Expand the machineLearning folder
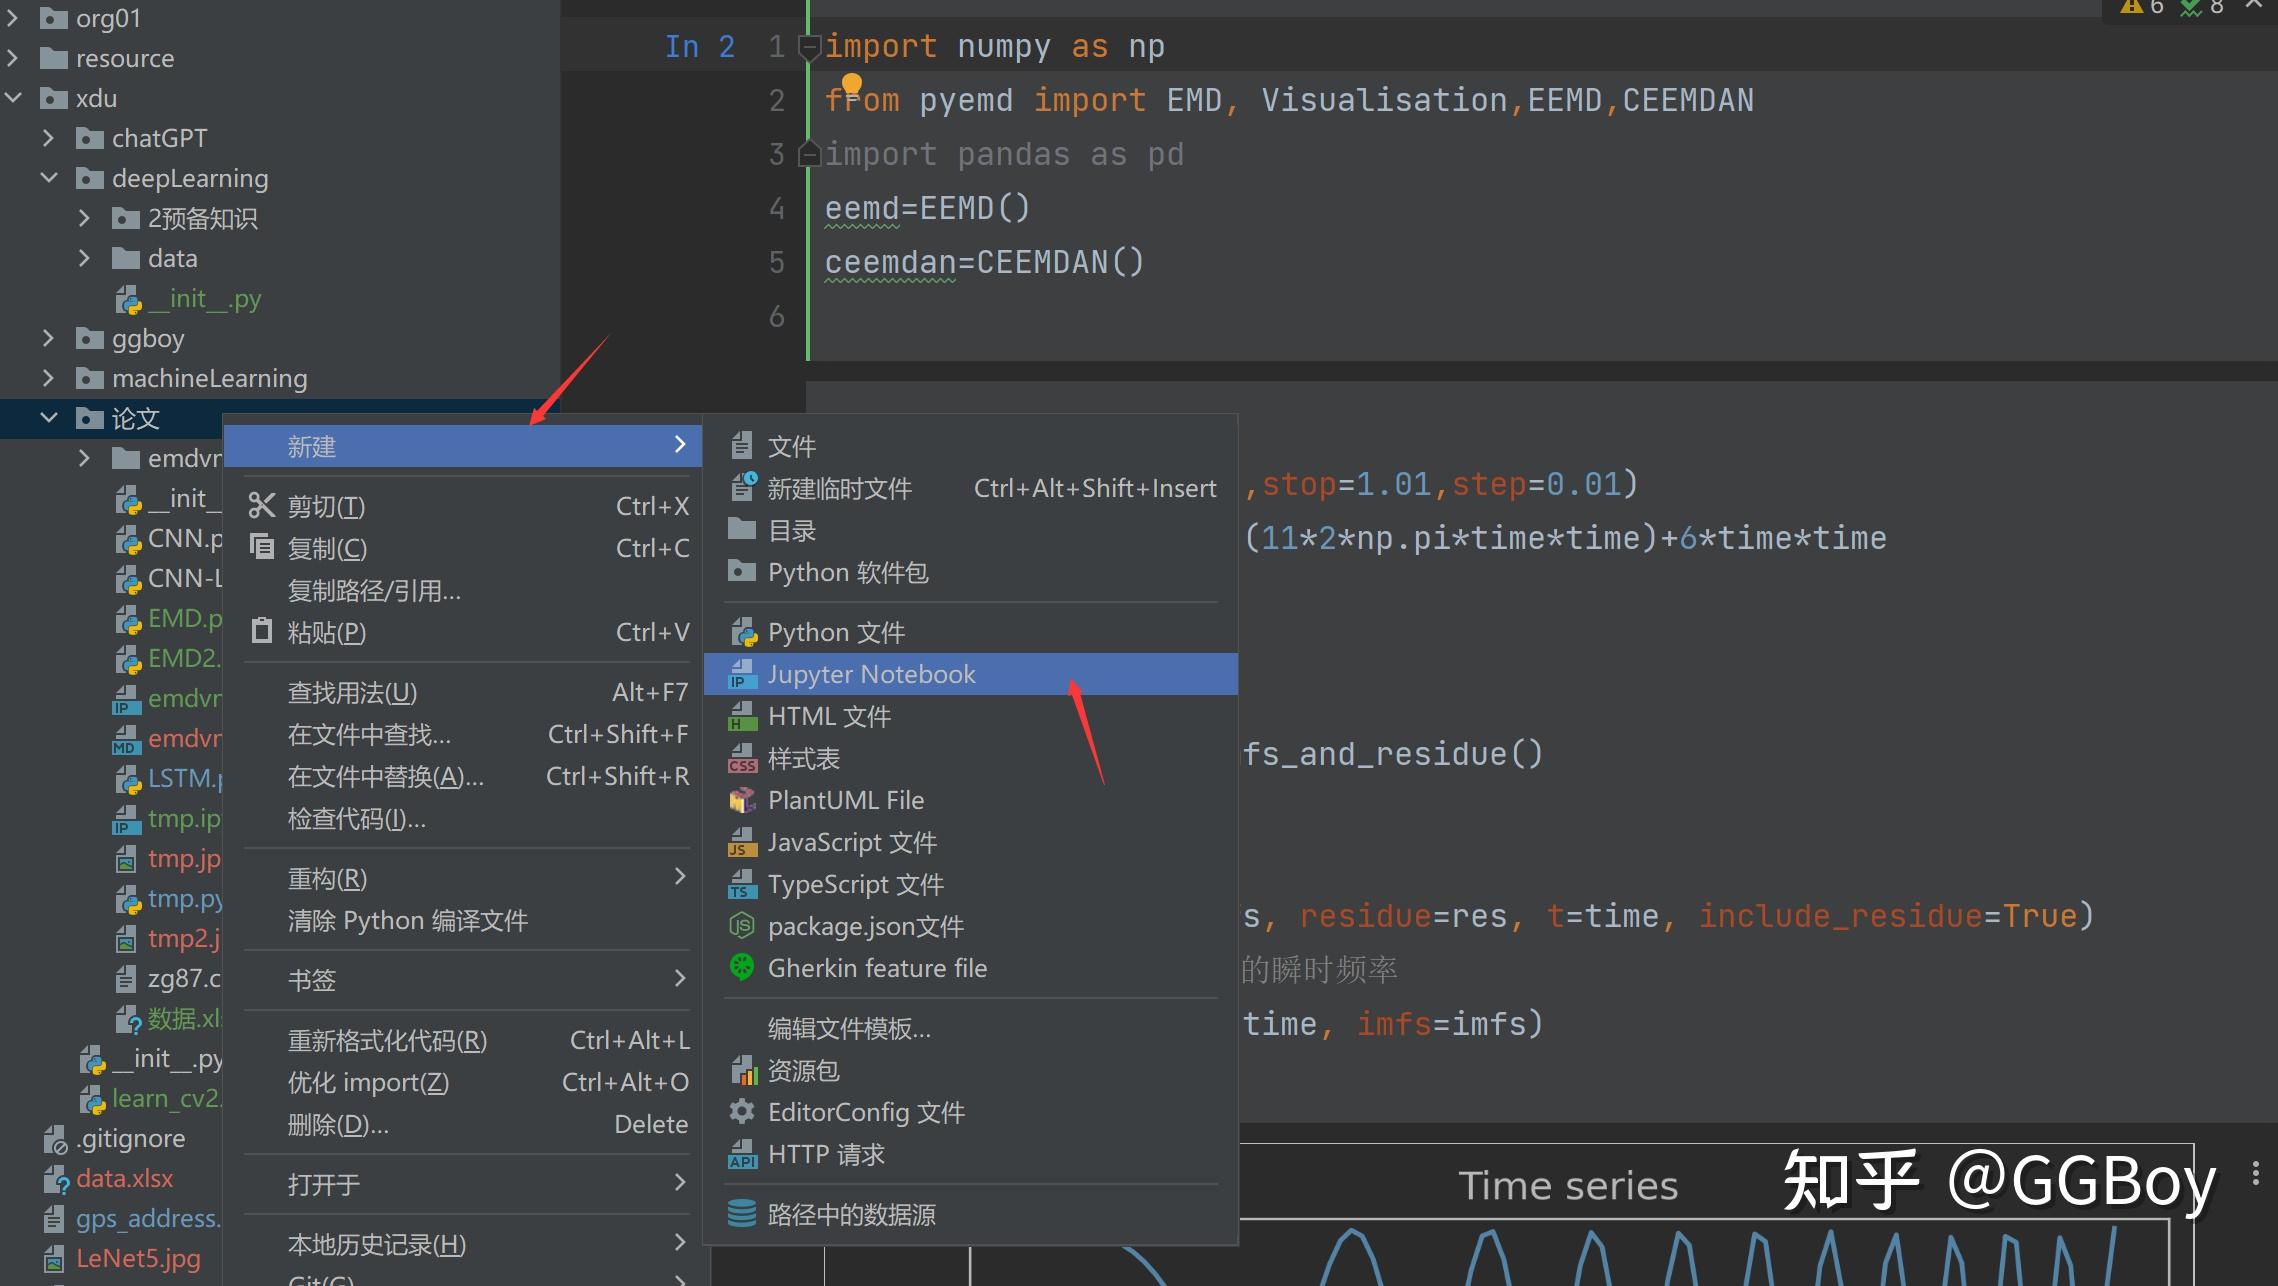Image resolution: width=2278 pixels, height=1286 pixels. 48,378
